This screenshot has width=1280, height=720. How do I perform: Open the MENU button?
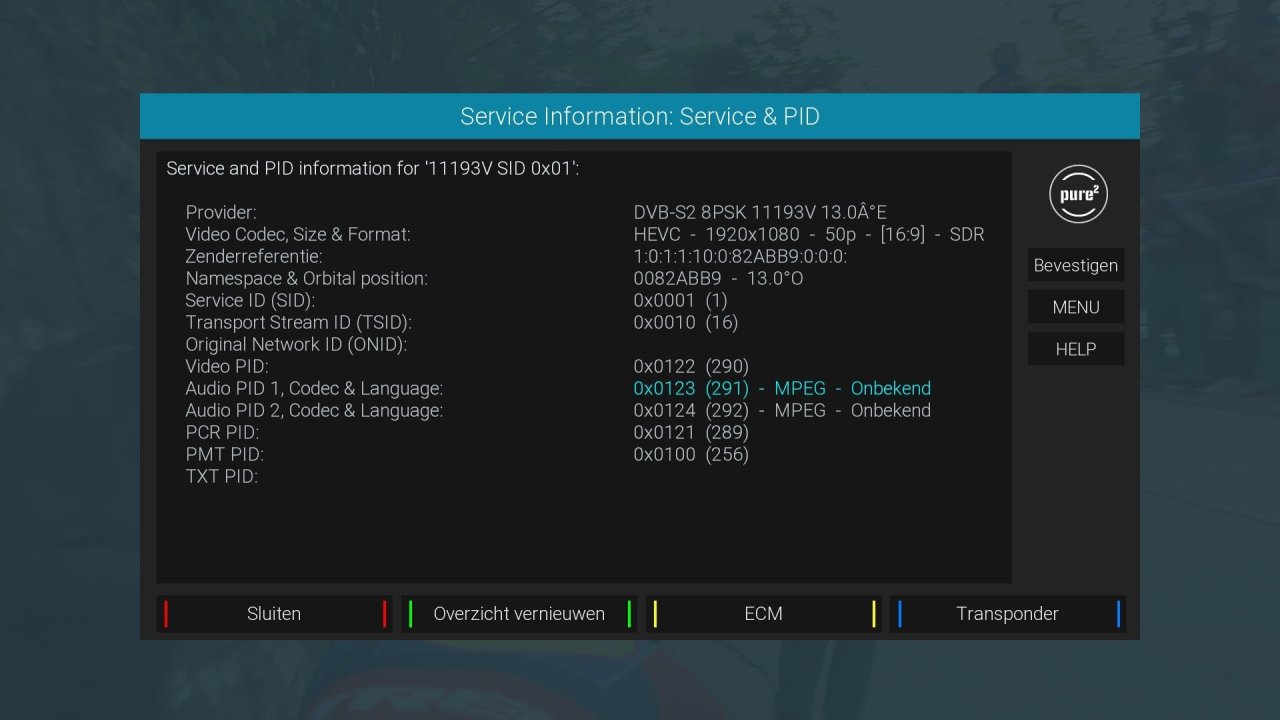(1076, 307)
